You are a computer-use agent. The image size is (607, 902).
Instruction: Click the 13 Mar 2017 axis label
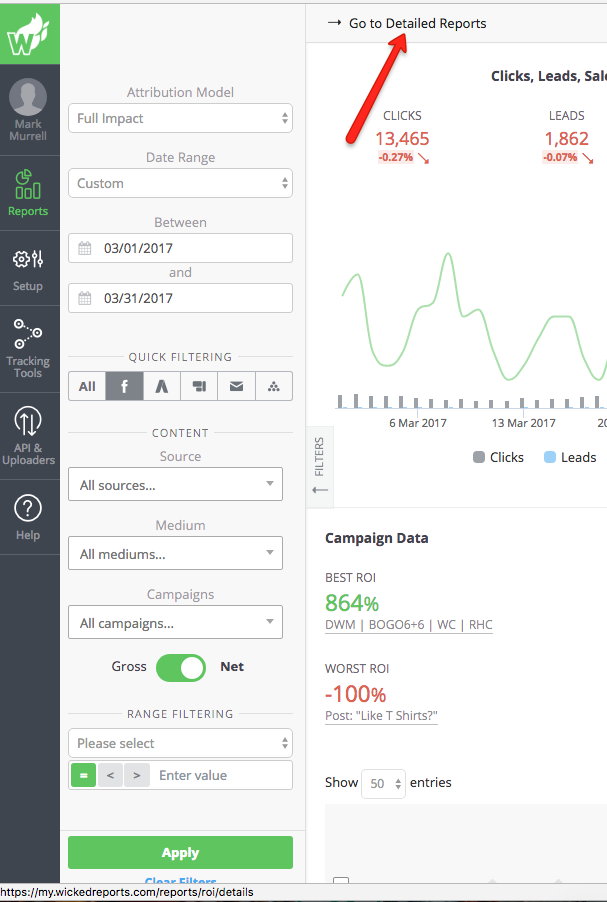[524, 423]
